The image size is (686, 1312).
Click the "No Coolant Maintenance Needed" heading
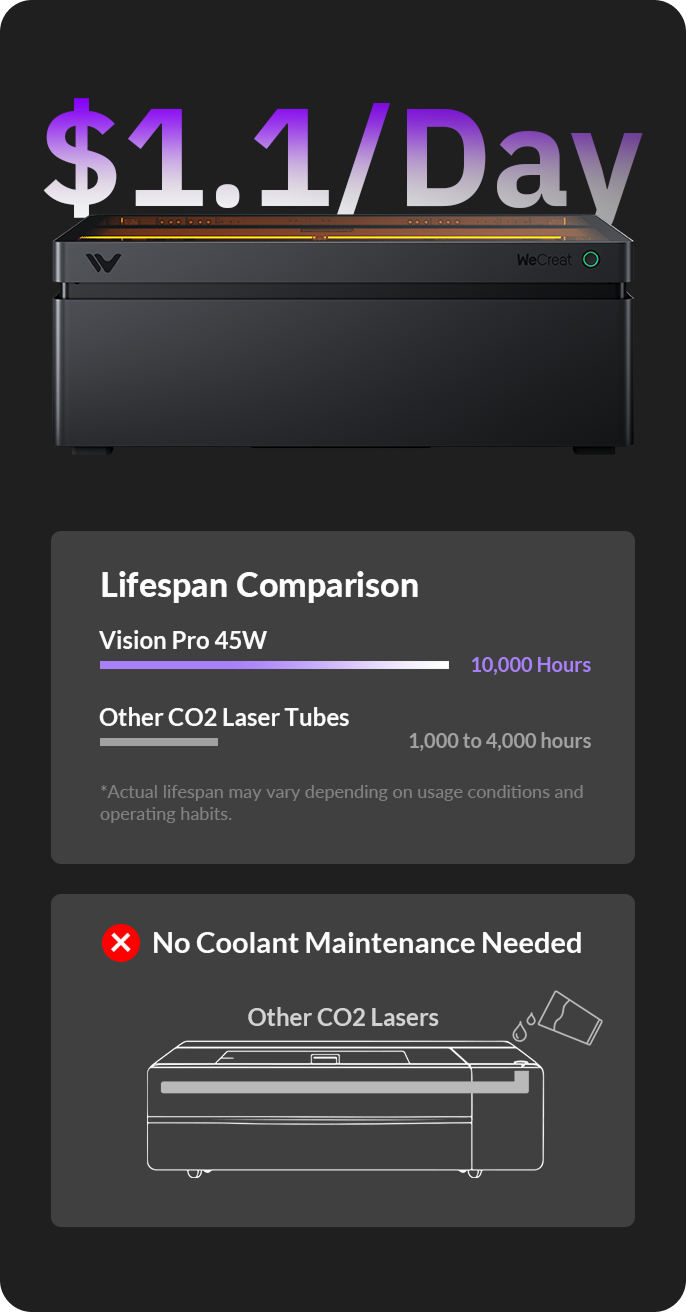367,943
